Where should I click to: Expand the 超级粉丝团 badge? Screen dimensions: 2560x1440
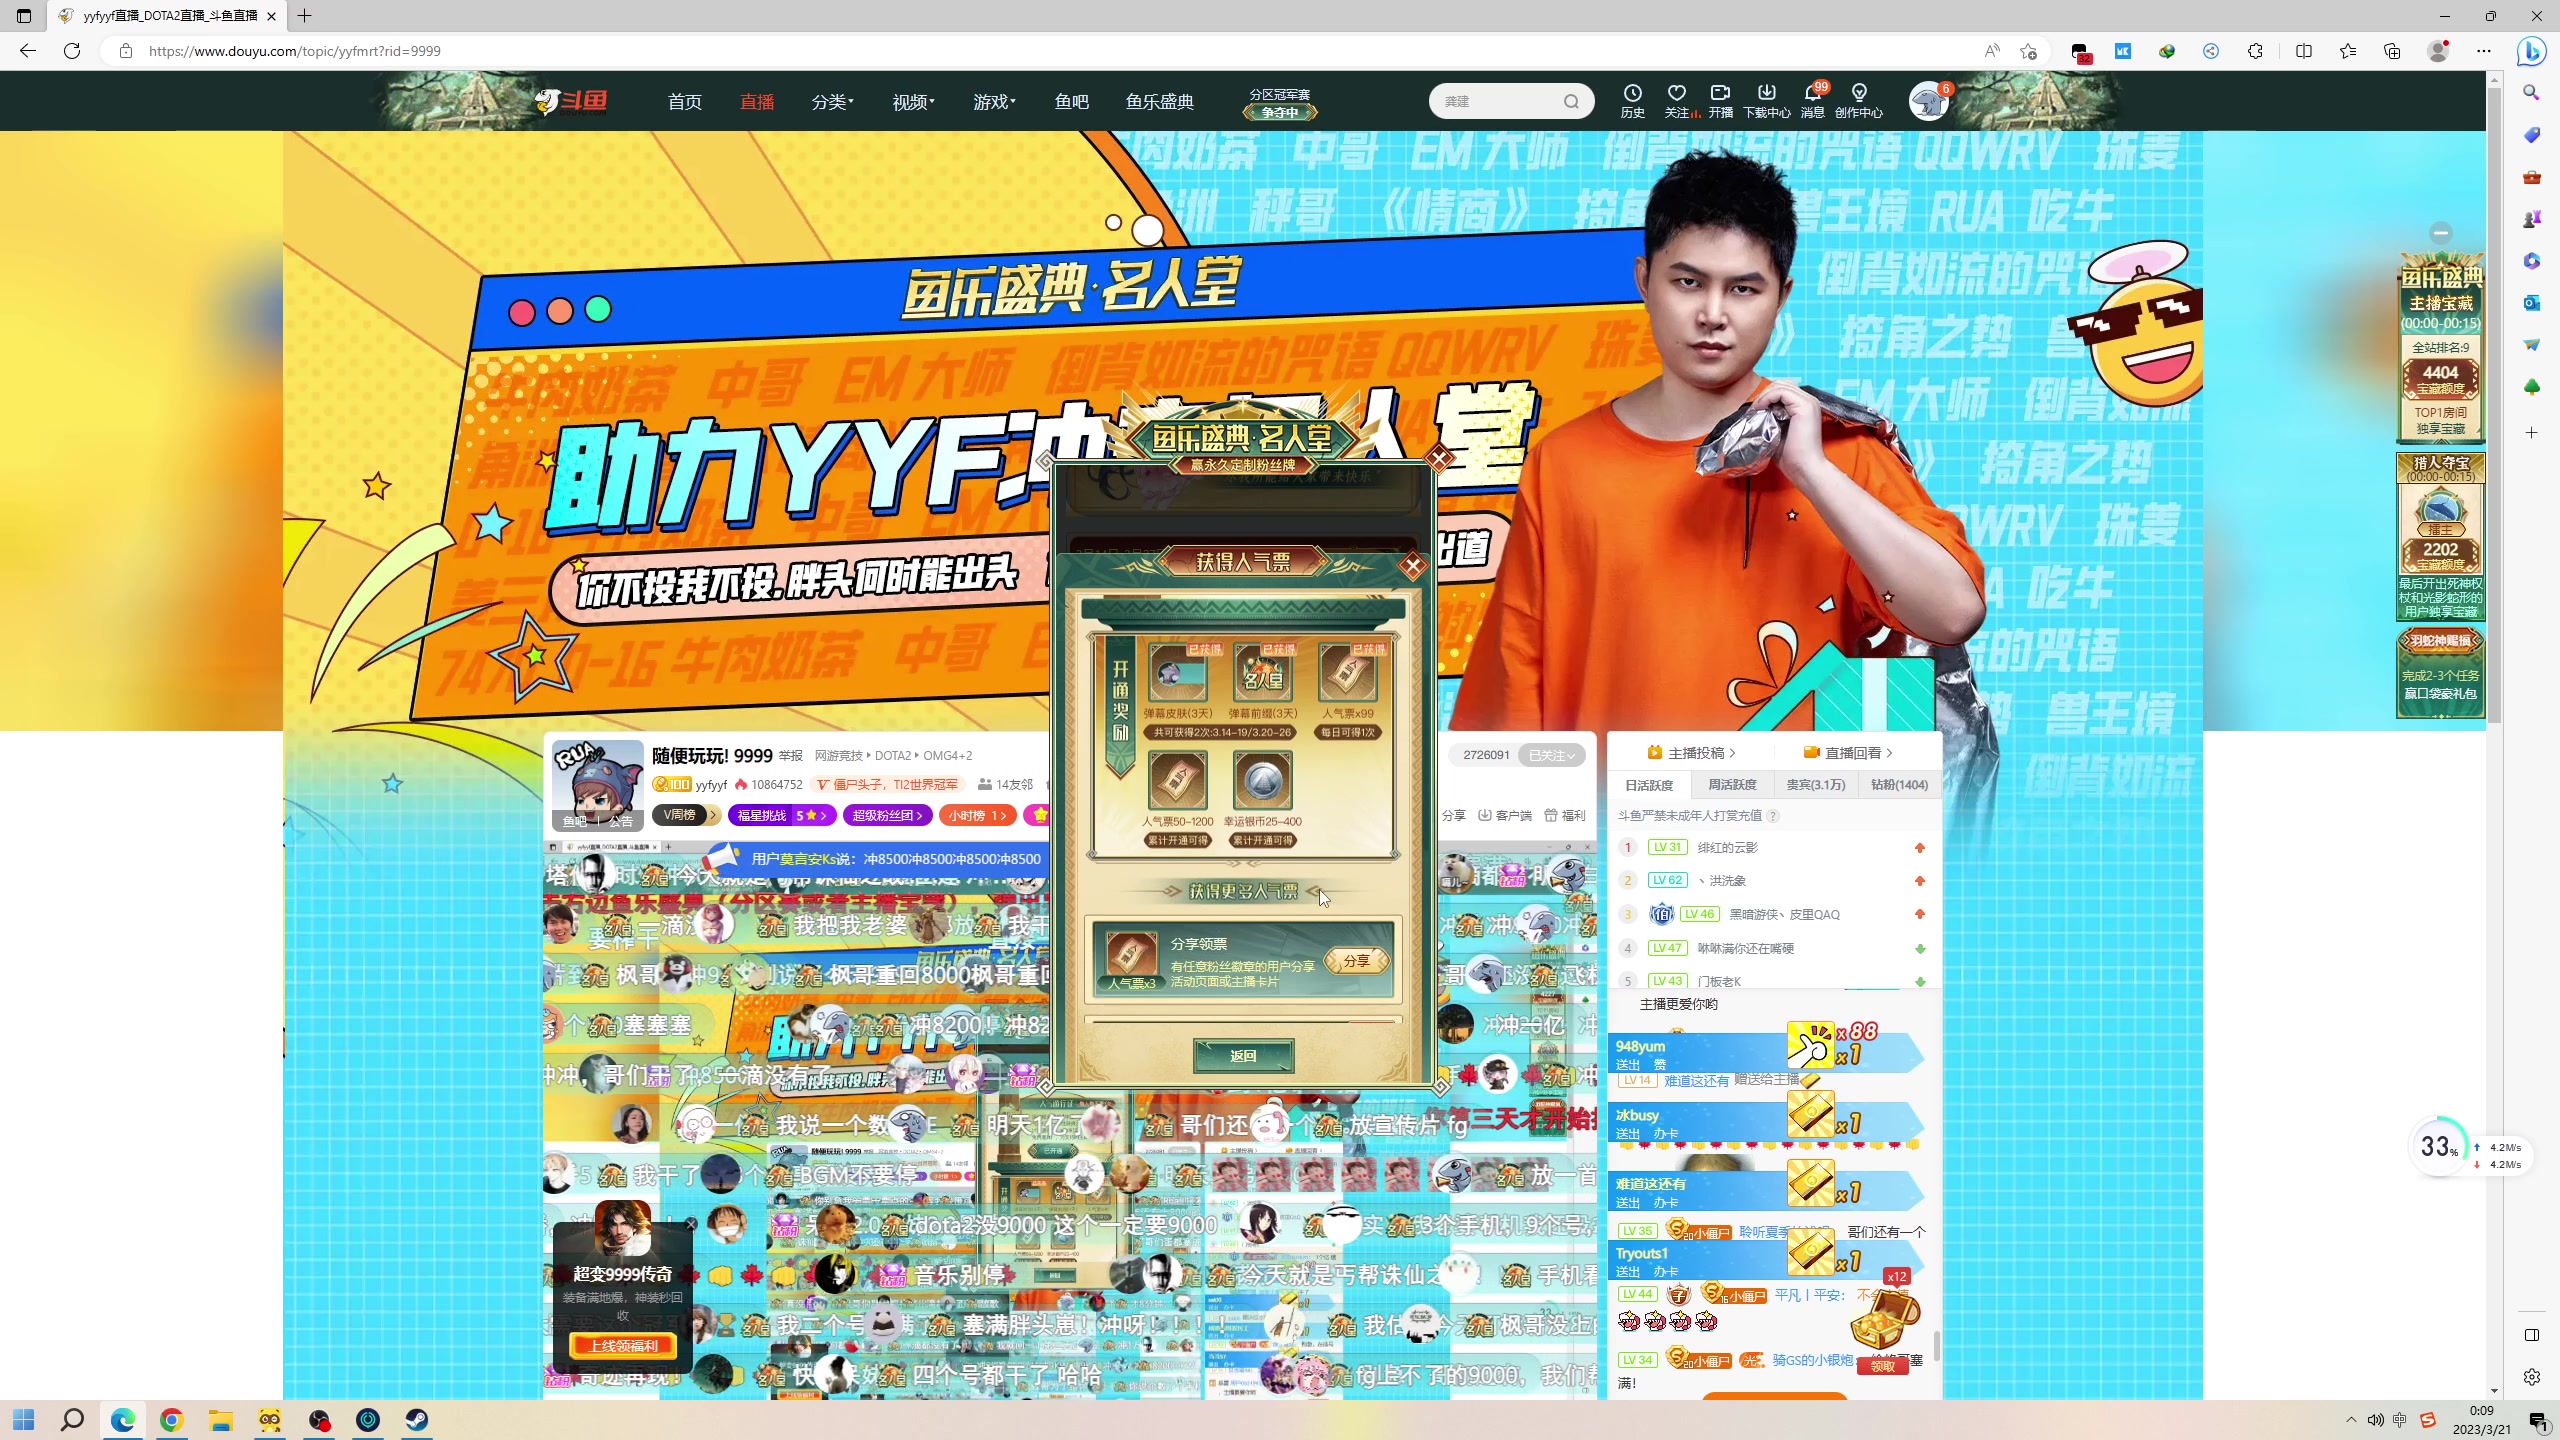pos(887,815)
